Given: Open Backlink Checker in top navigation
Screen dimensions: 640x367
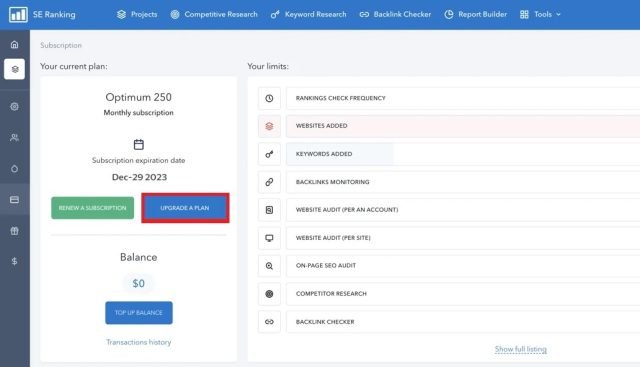Looking at the screenshot, I should coord(395,14).
